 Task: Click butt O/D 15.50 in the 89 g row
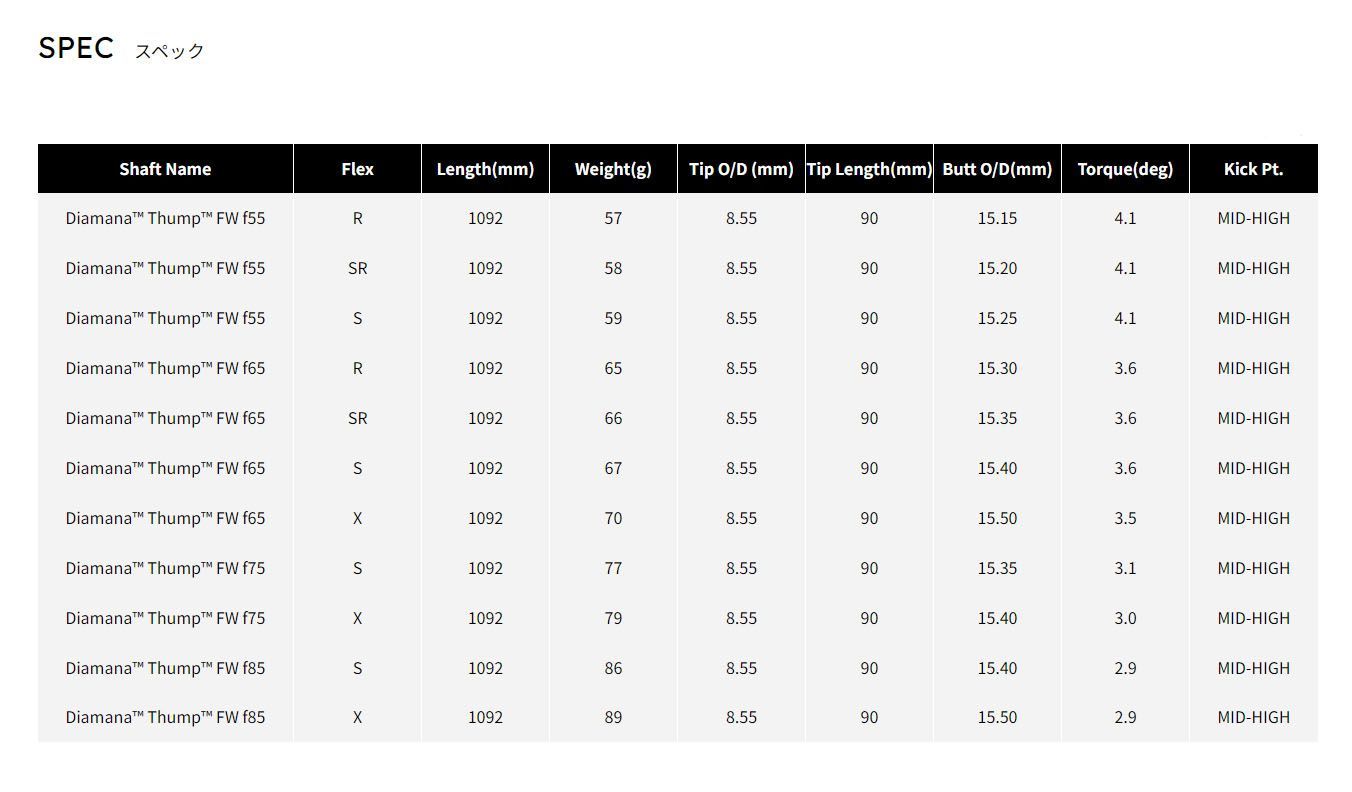997,717
